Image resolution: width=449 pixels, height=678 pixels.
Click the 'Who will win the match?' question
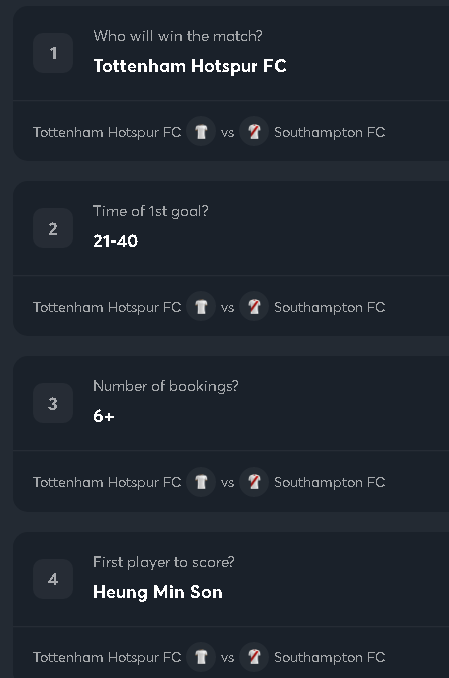point(178,36)
